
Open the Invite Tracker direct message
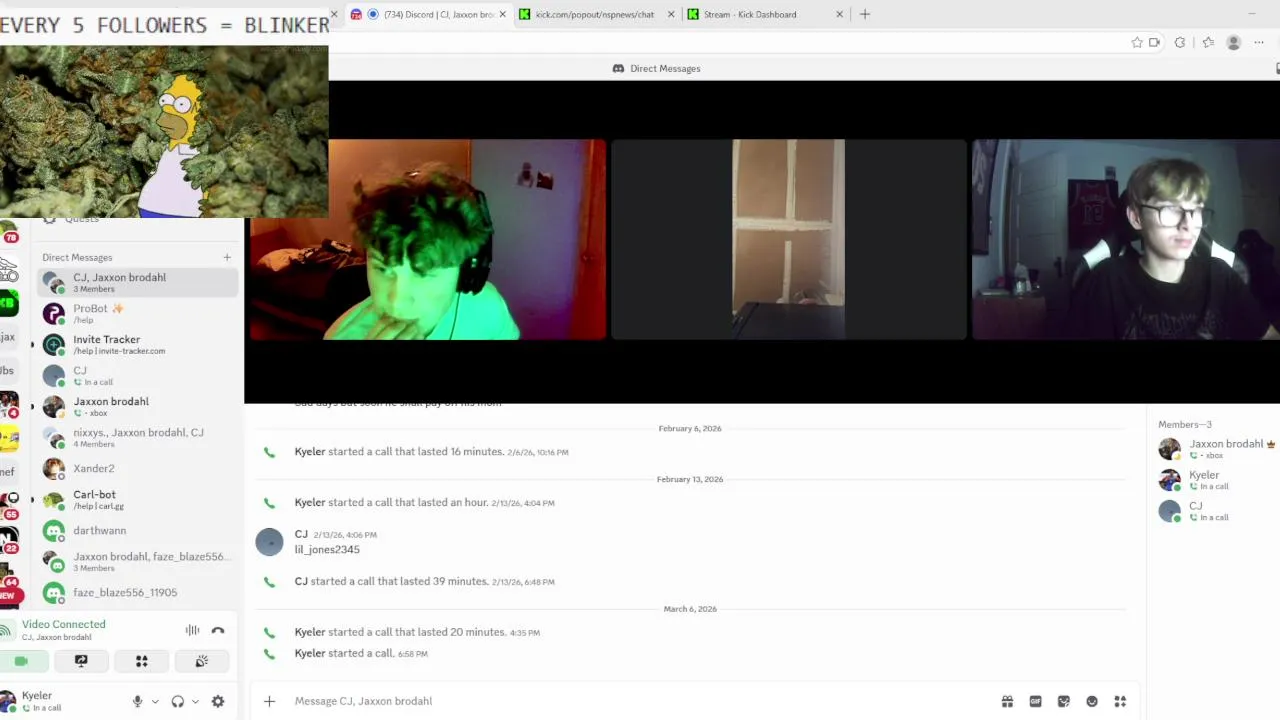tap(138, 345)
